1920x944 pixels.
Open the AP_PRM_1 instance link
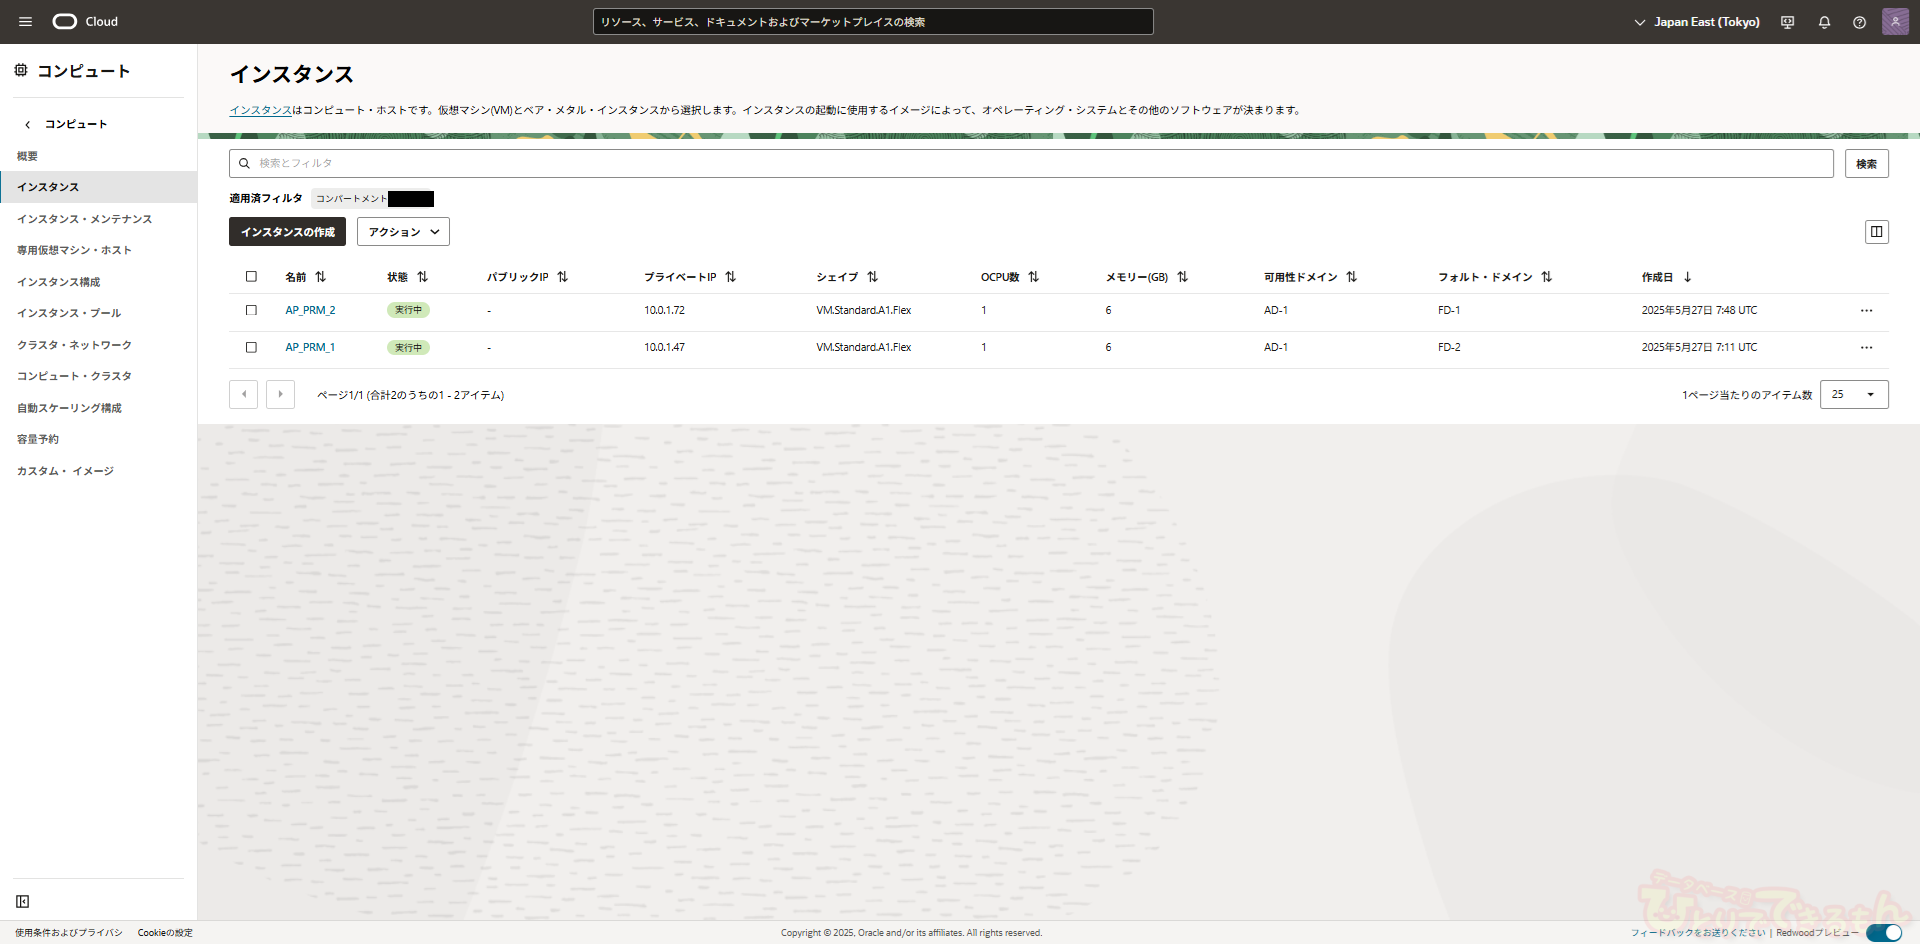310,347
